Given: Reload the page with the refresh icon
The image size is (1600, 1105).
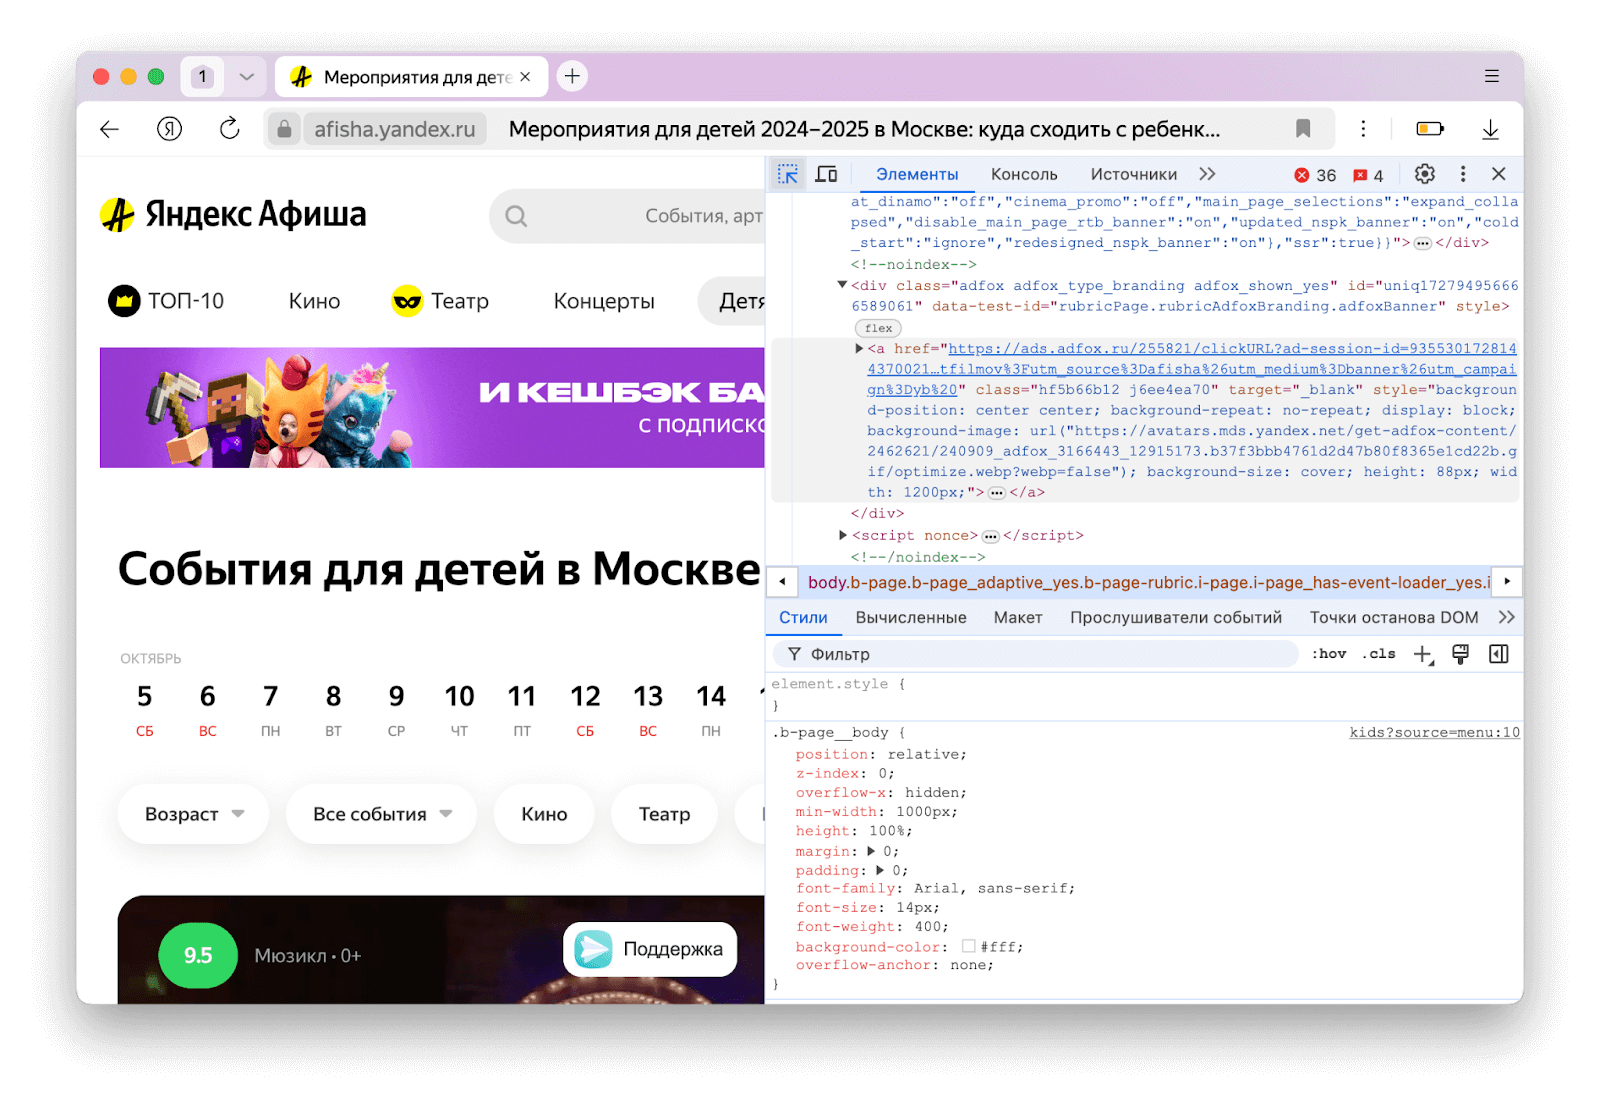Looking at the screenshot, I should pyautogui.click(x=230, y=129).
